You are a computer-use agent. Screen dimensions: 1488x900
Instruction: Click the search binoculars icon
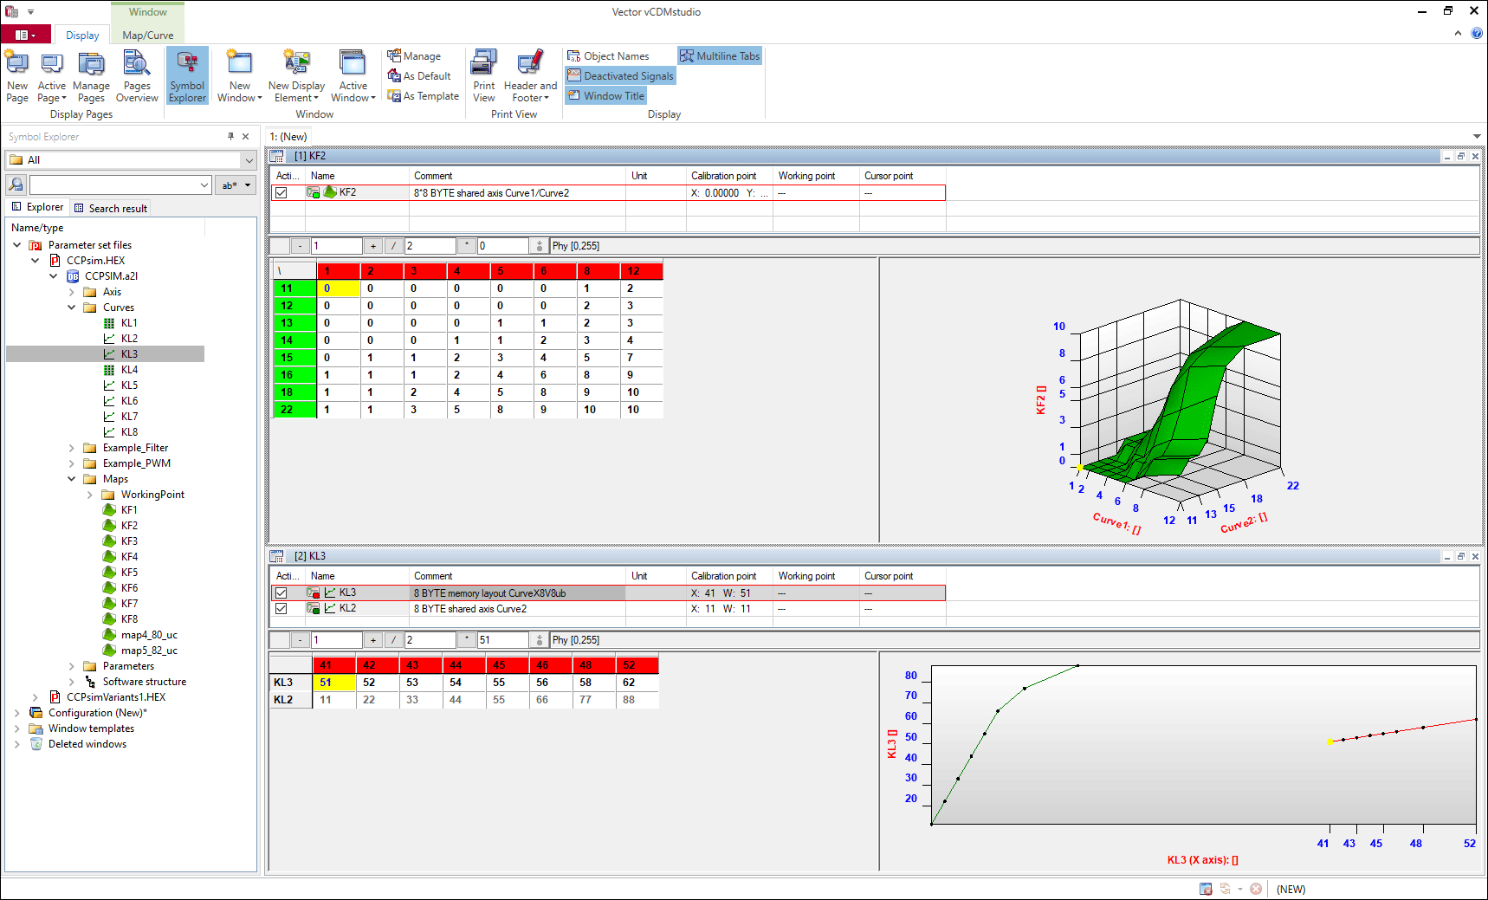coord(16,185)
